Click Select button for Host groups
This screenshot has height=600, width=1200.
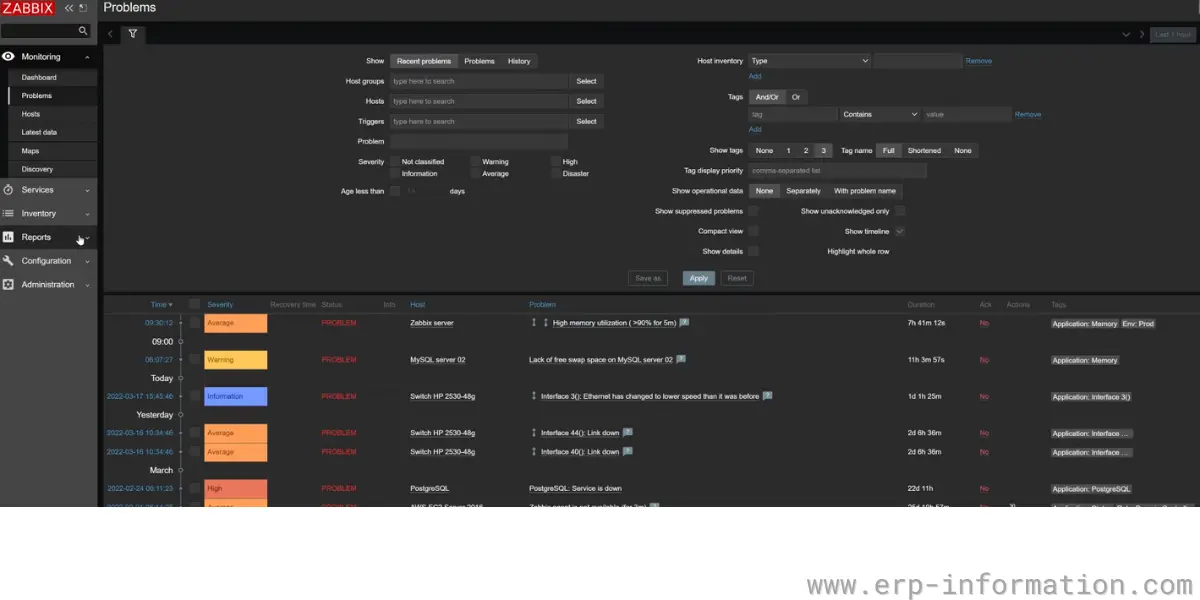tap(587, 81)
